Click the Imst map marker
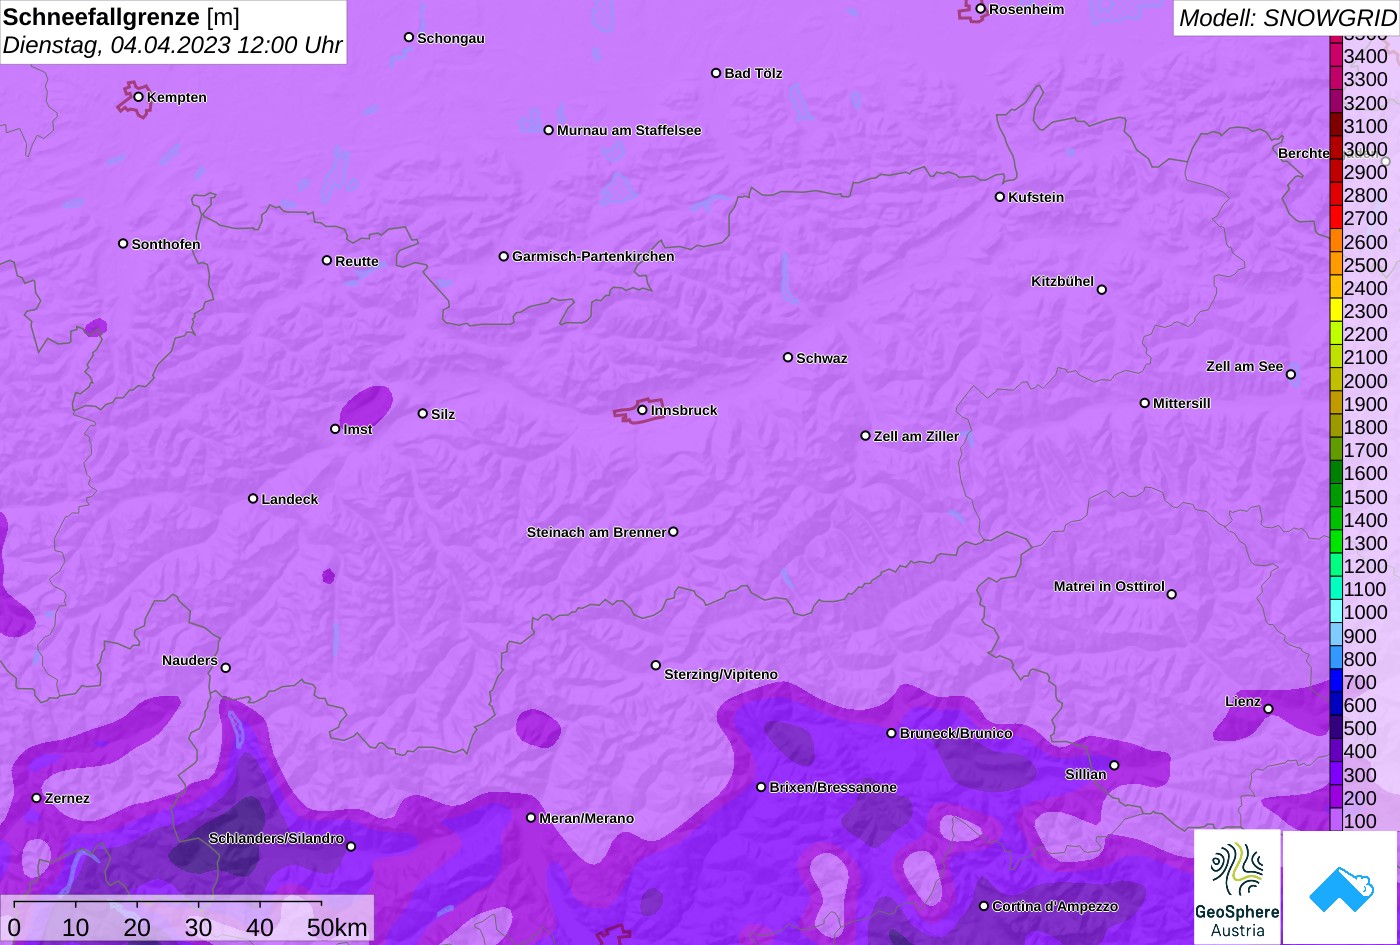The image size is (1400, 945). (335, 429)
